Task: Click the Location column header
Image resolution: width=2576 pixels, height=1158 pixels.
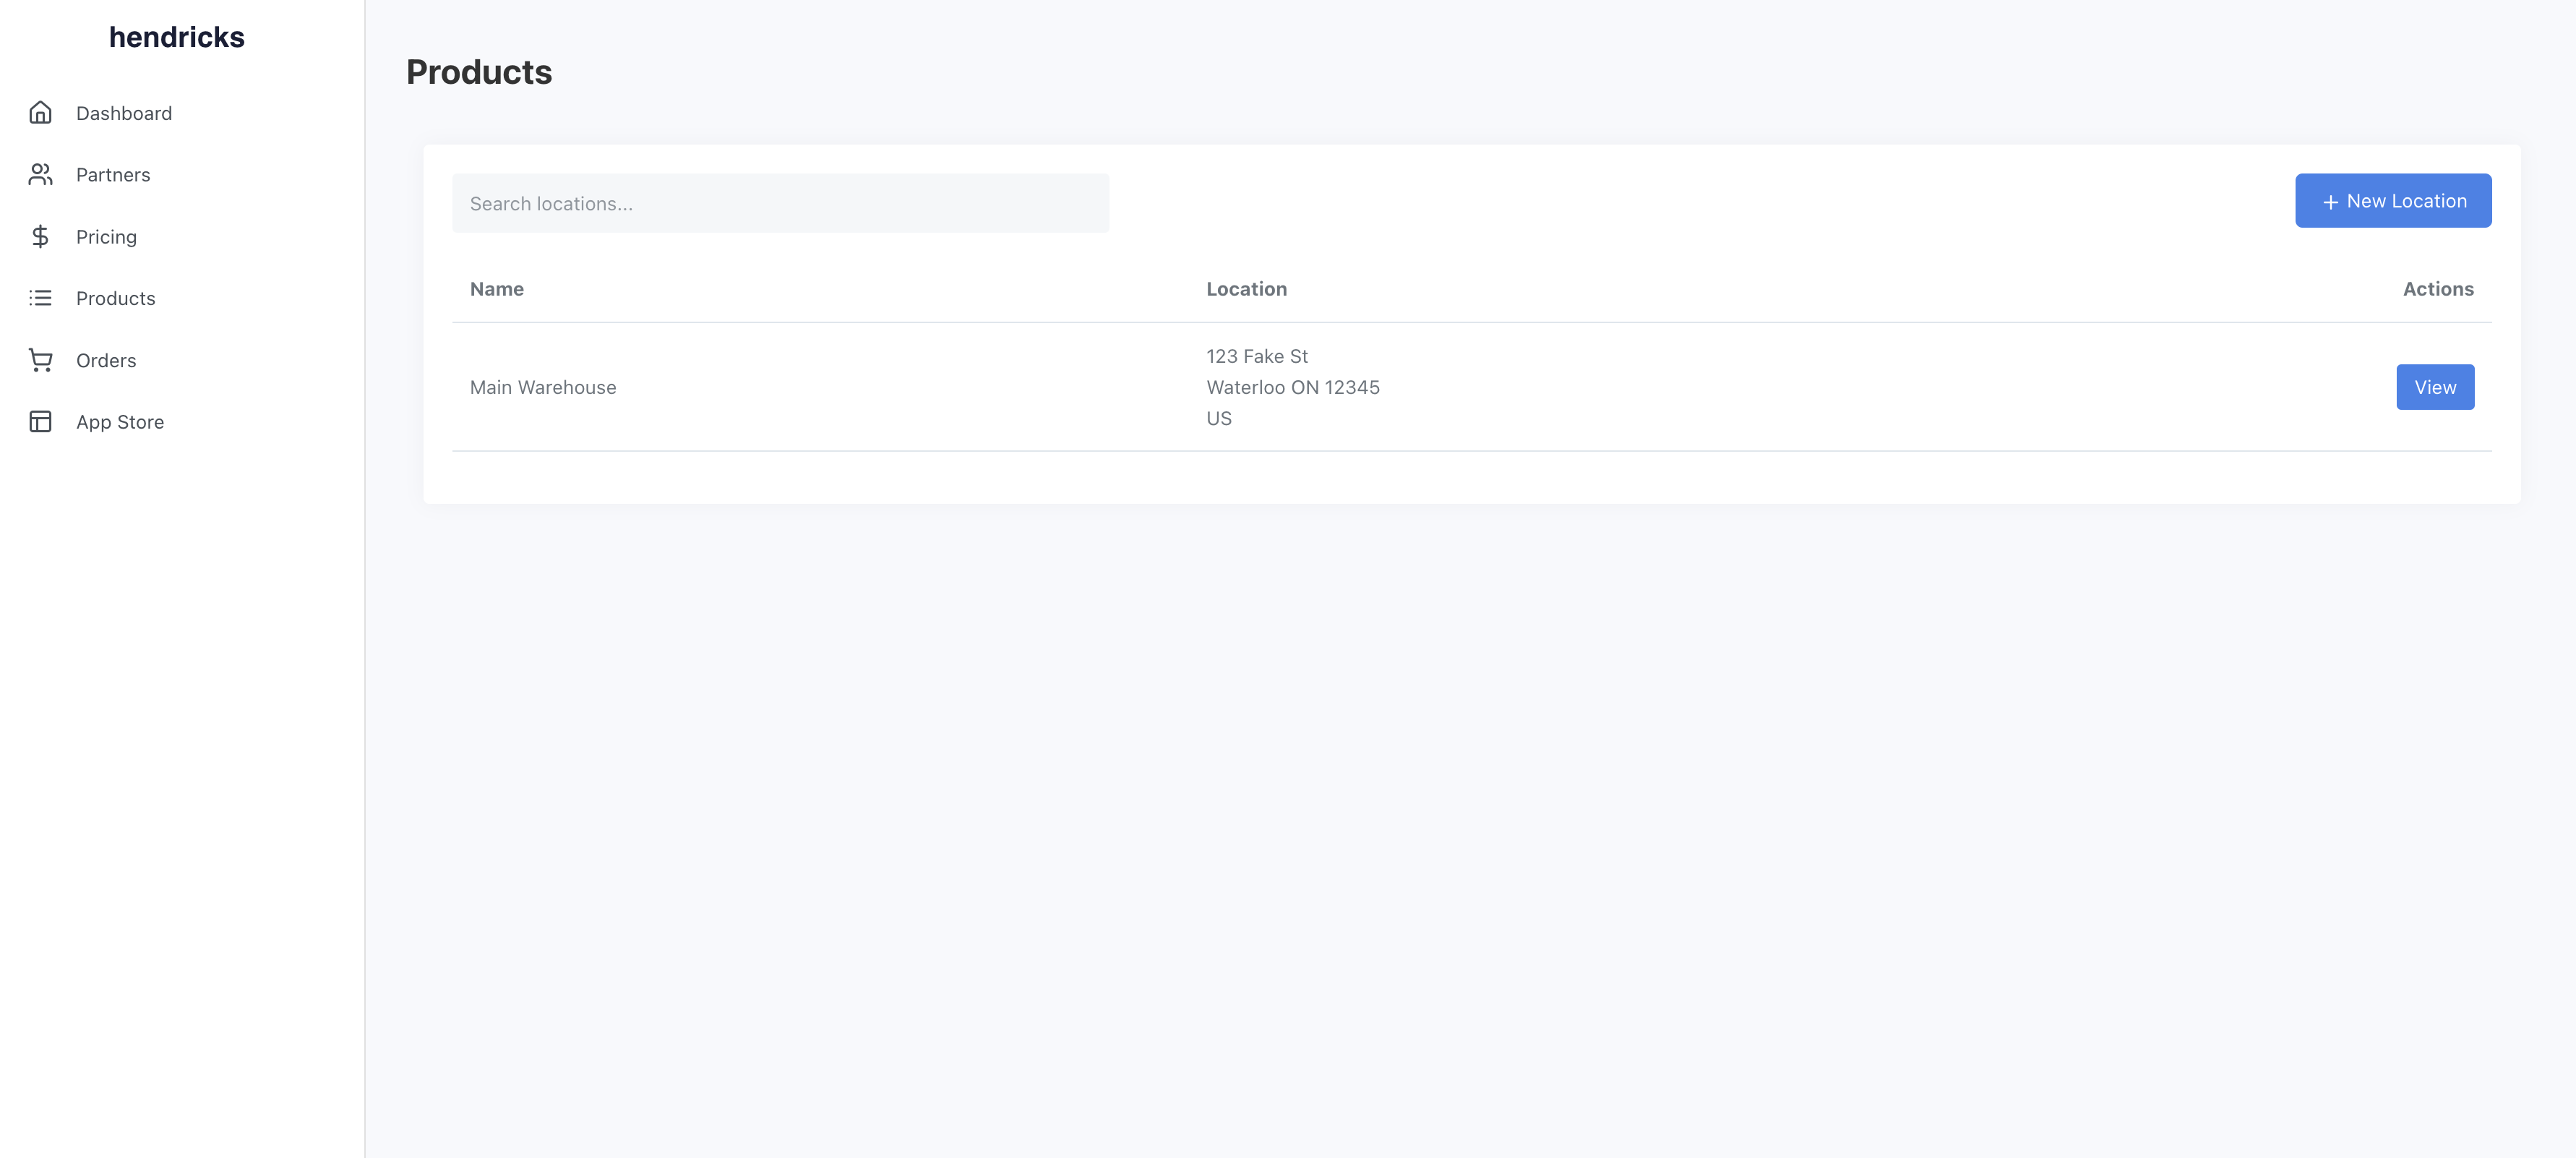Action: pos(1247,288)
